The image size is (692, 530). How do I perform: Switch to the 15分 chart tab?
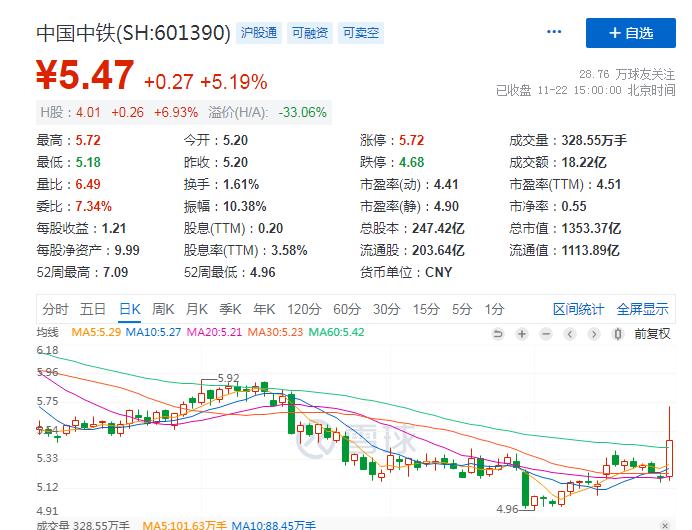pos(426,309)
